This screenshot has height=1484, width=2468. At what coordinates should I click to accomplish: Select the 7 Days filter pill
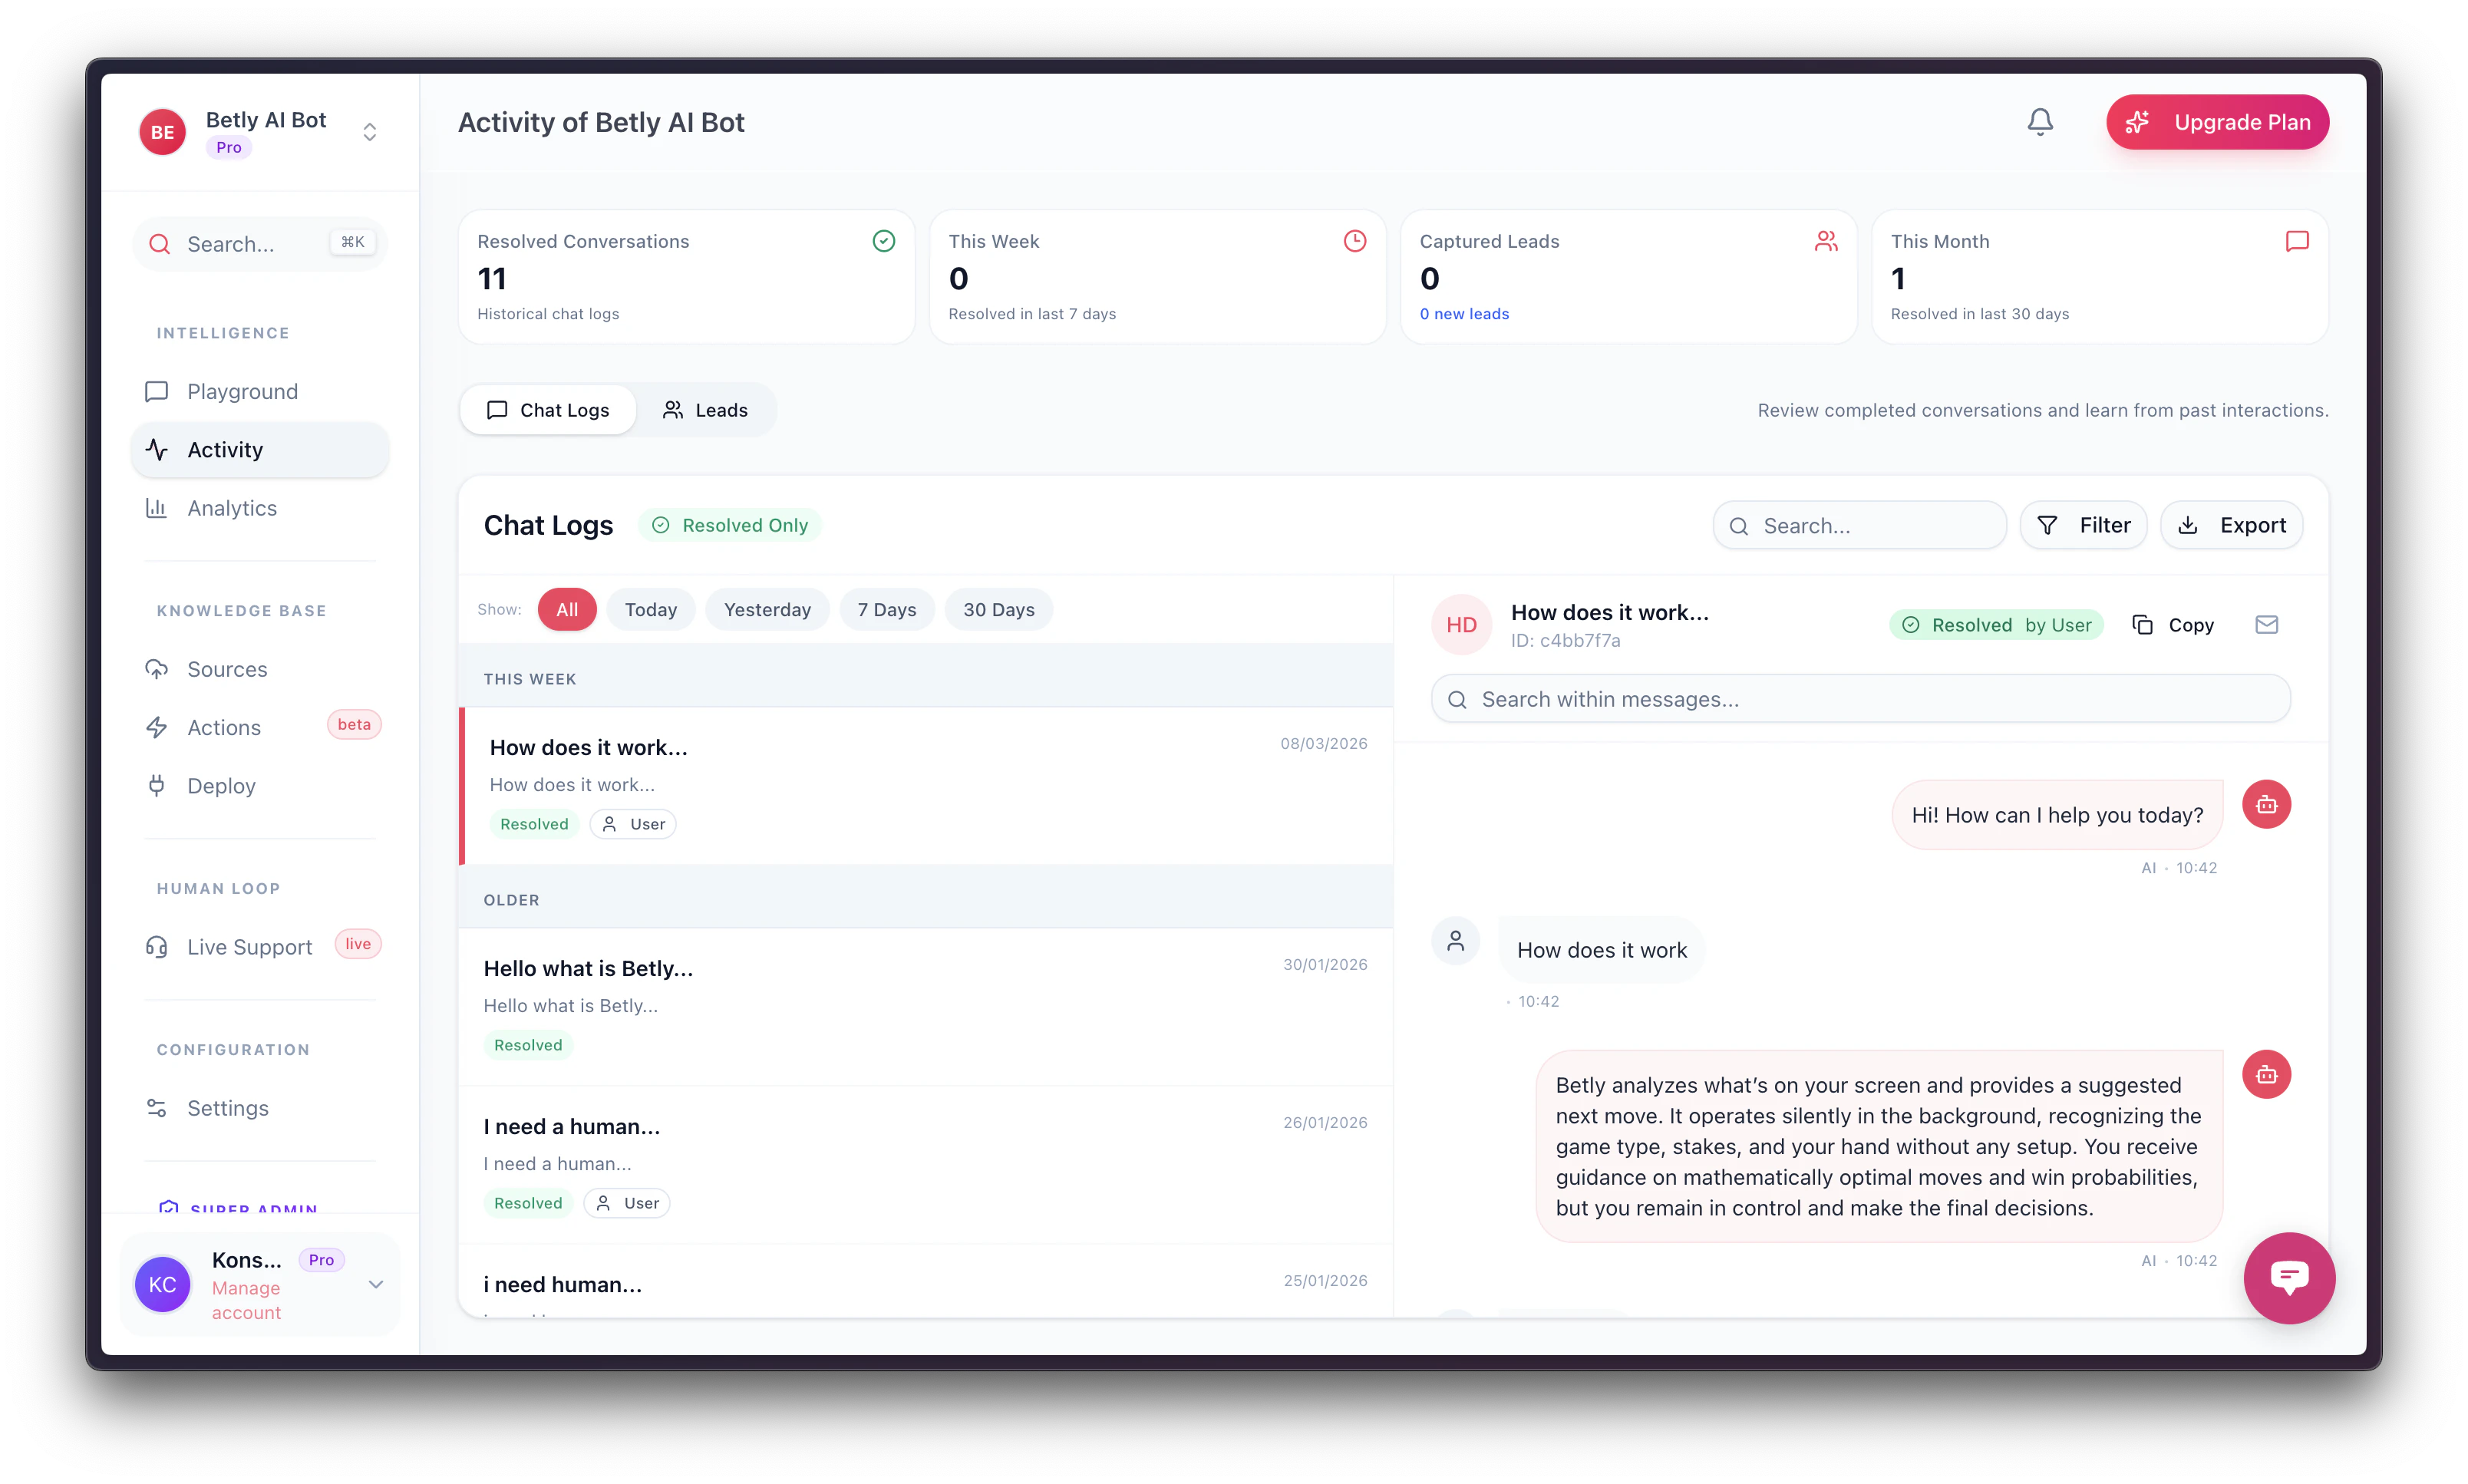coord(886,610)
